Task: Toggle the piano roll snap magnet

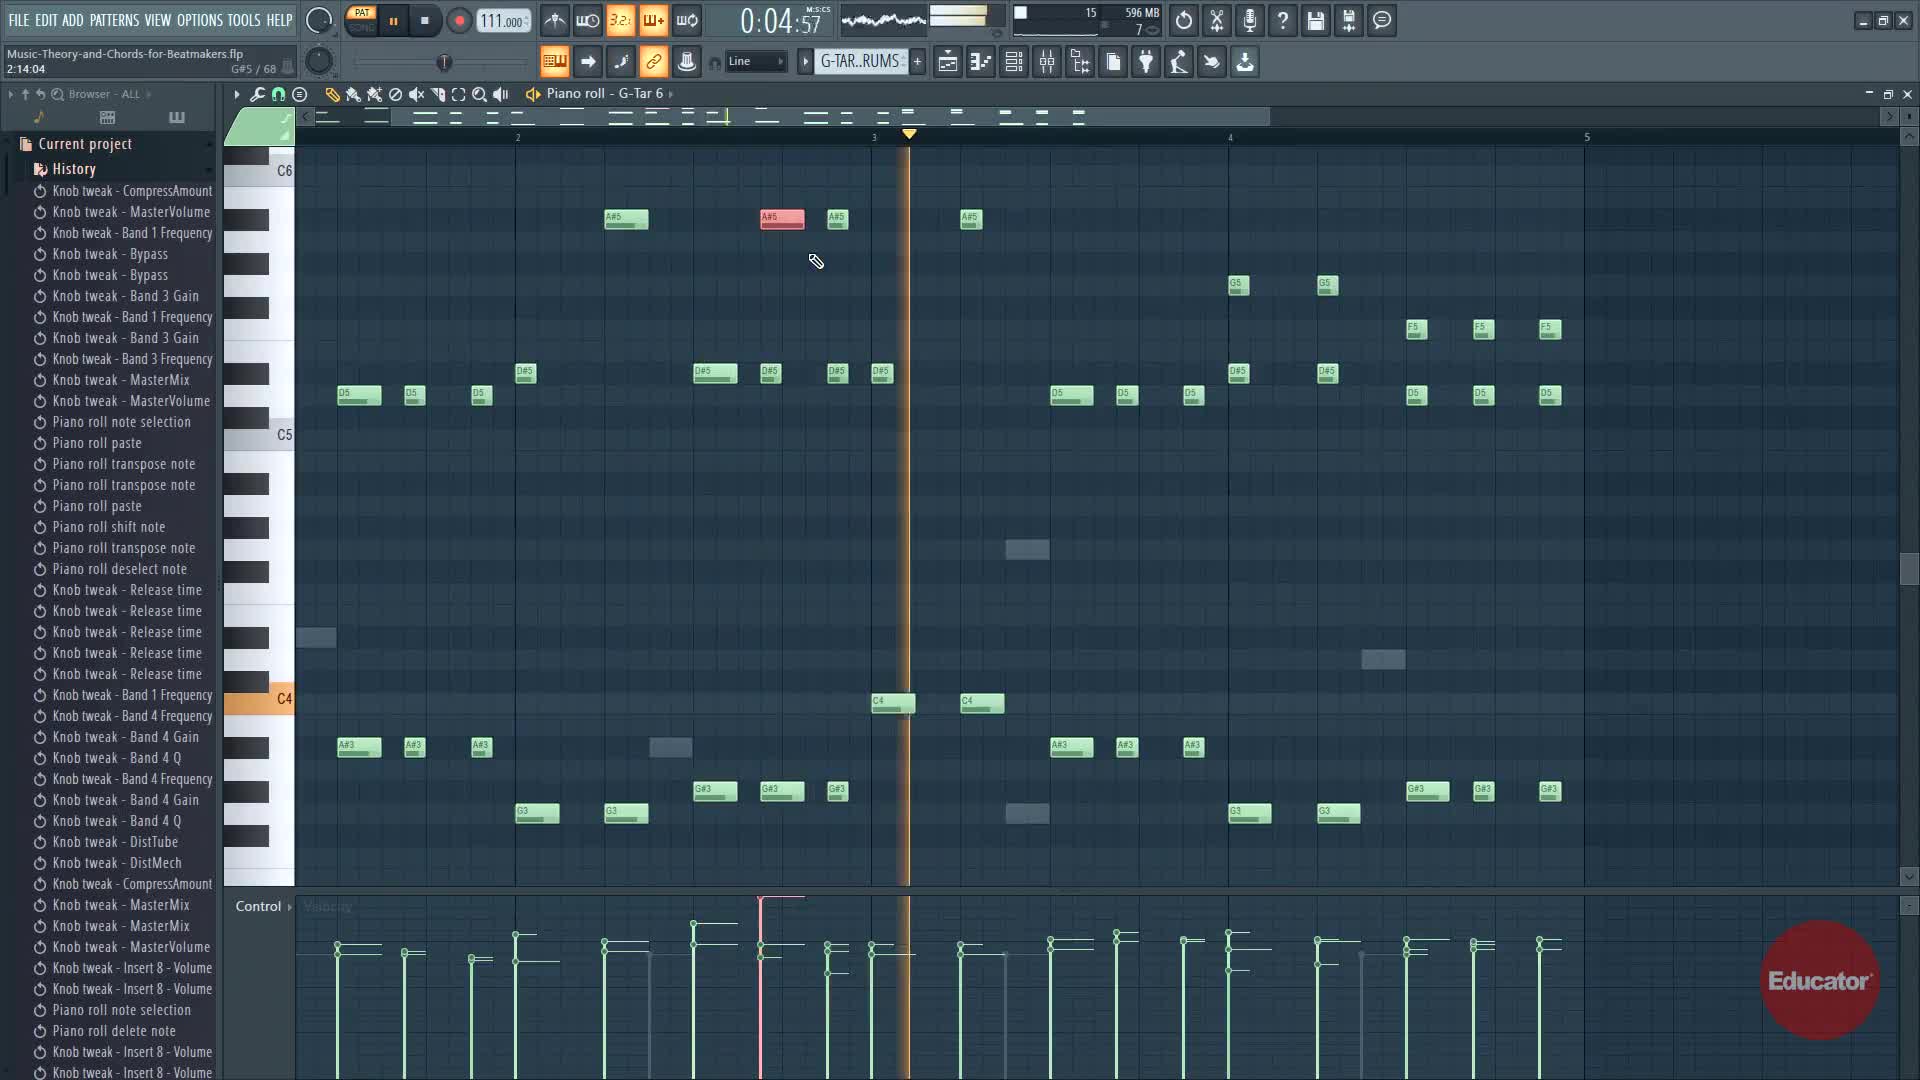Action: (278, 94)
